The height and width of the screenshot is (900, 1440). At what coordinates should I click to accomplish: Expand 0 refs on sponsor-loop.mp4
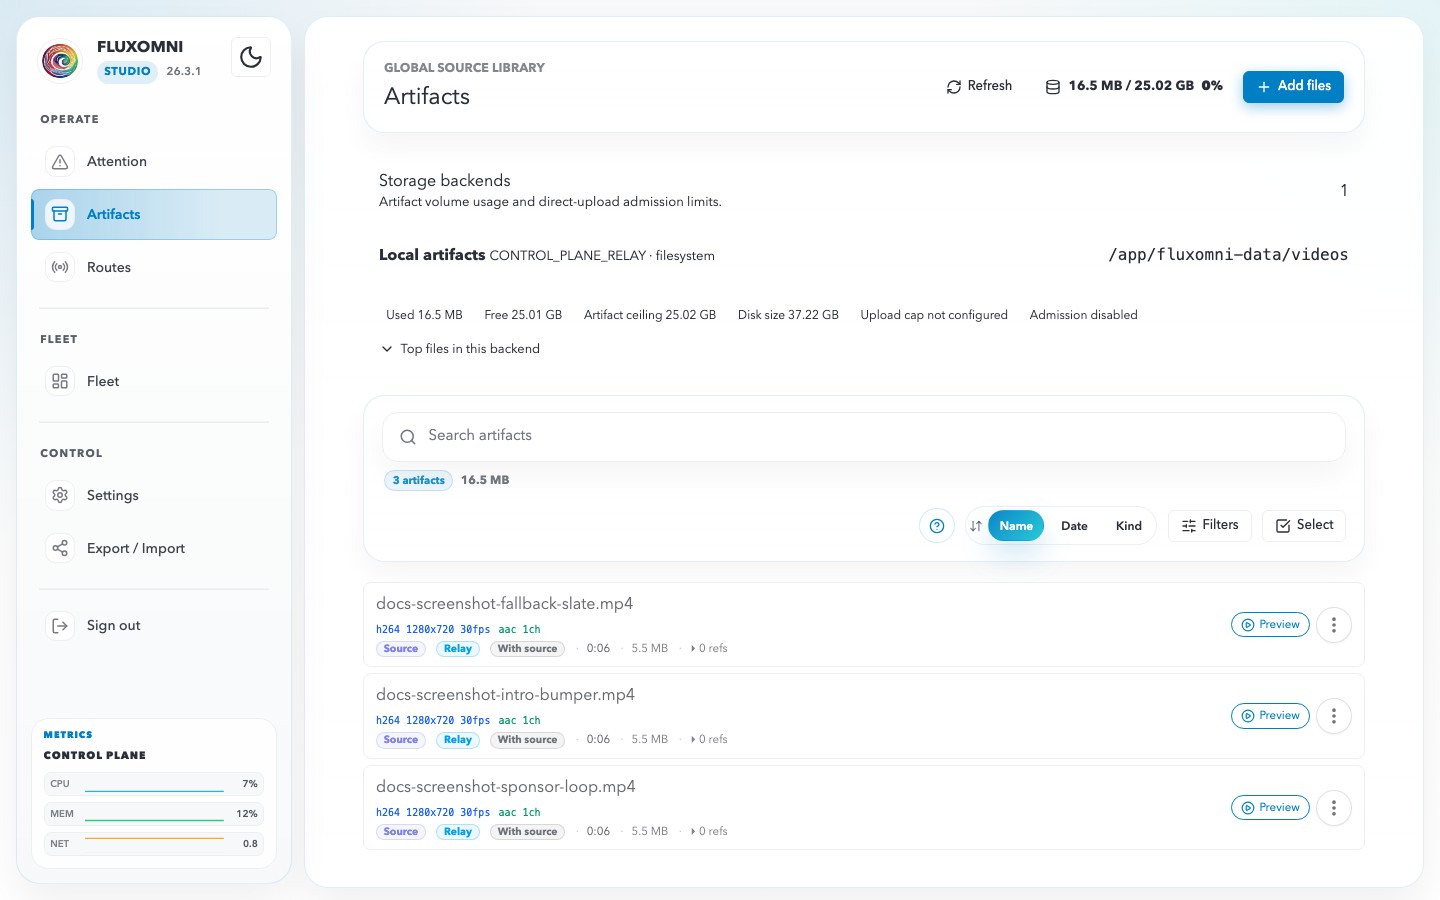tap(709, 832)
